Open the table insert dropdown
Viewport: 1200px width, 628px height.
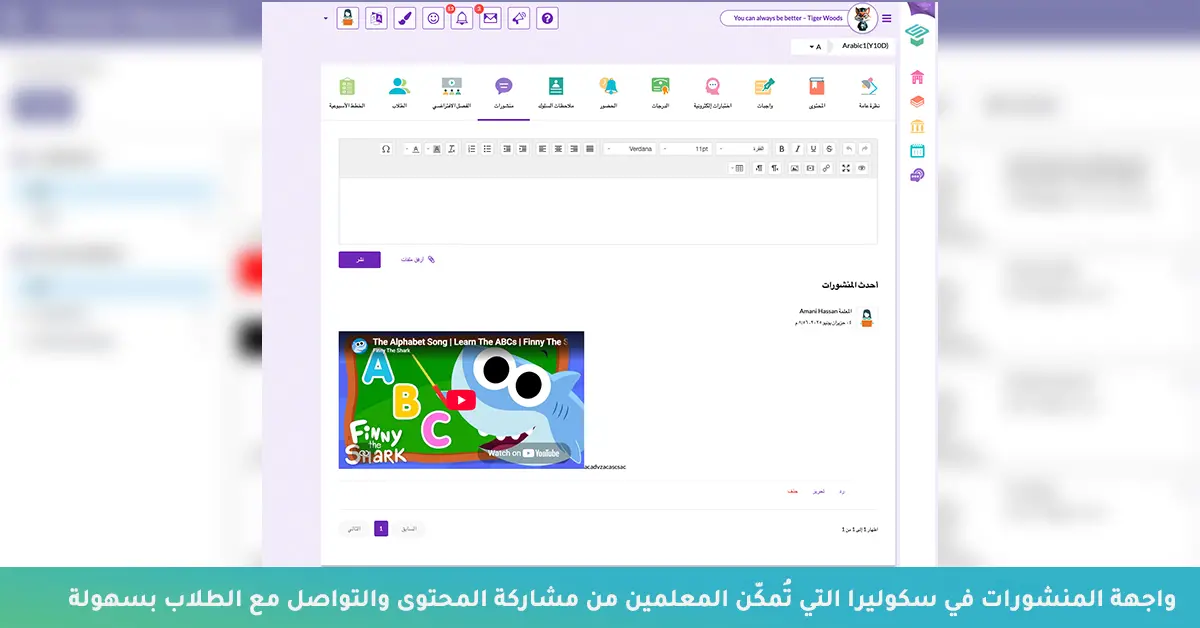point(738,168)
